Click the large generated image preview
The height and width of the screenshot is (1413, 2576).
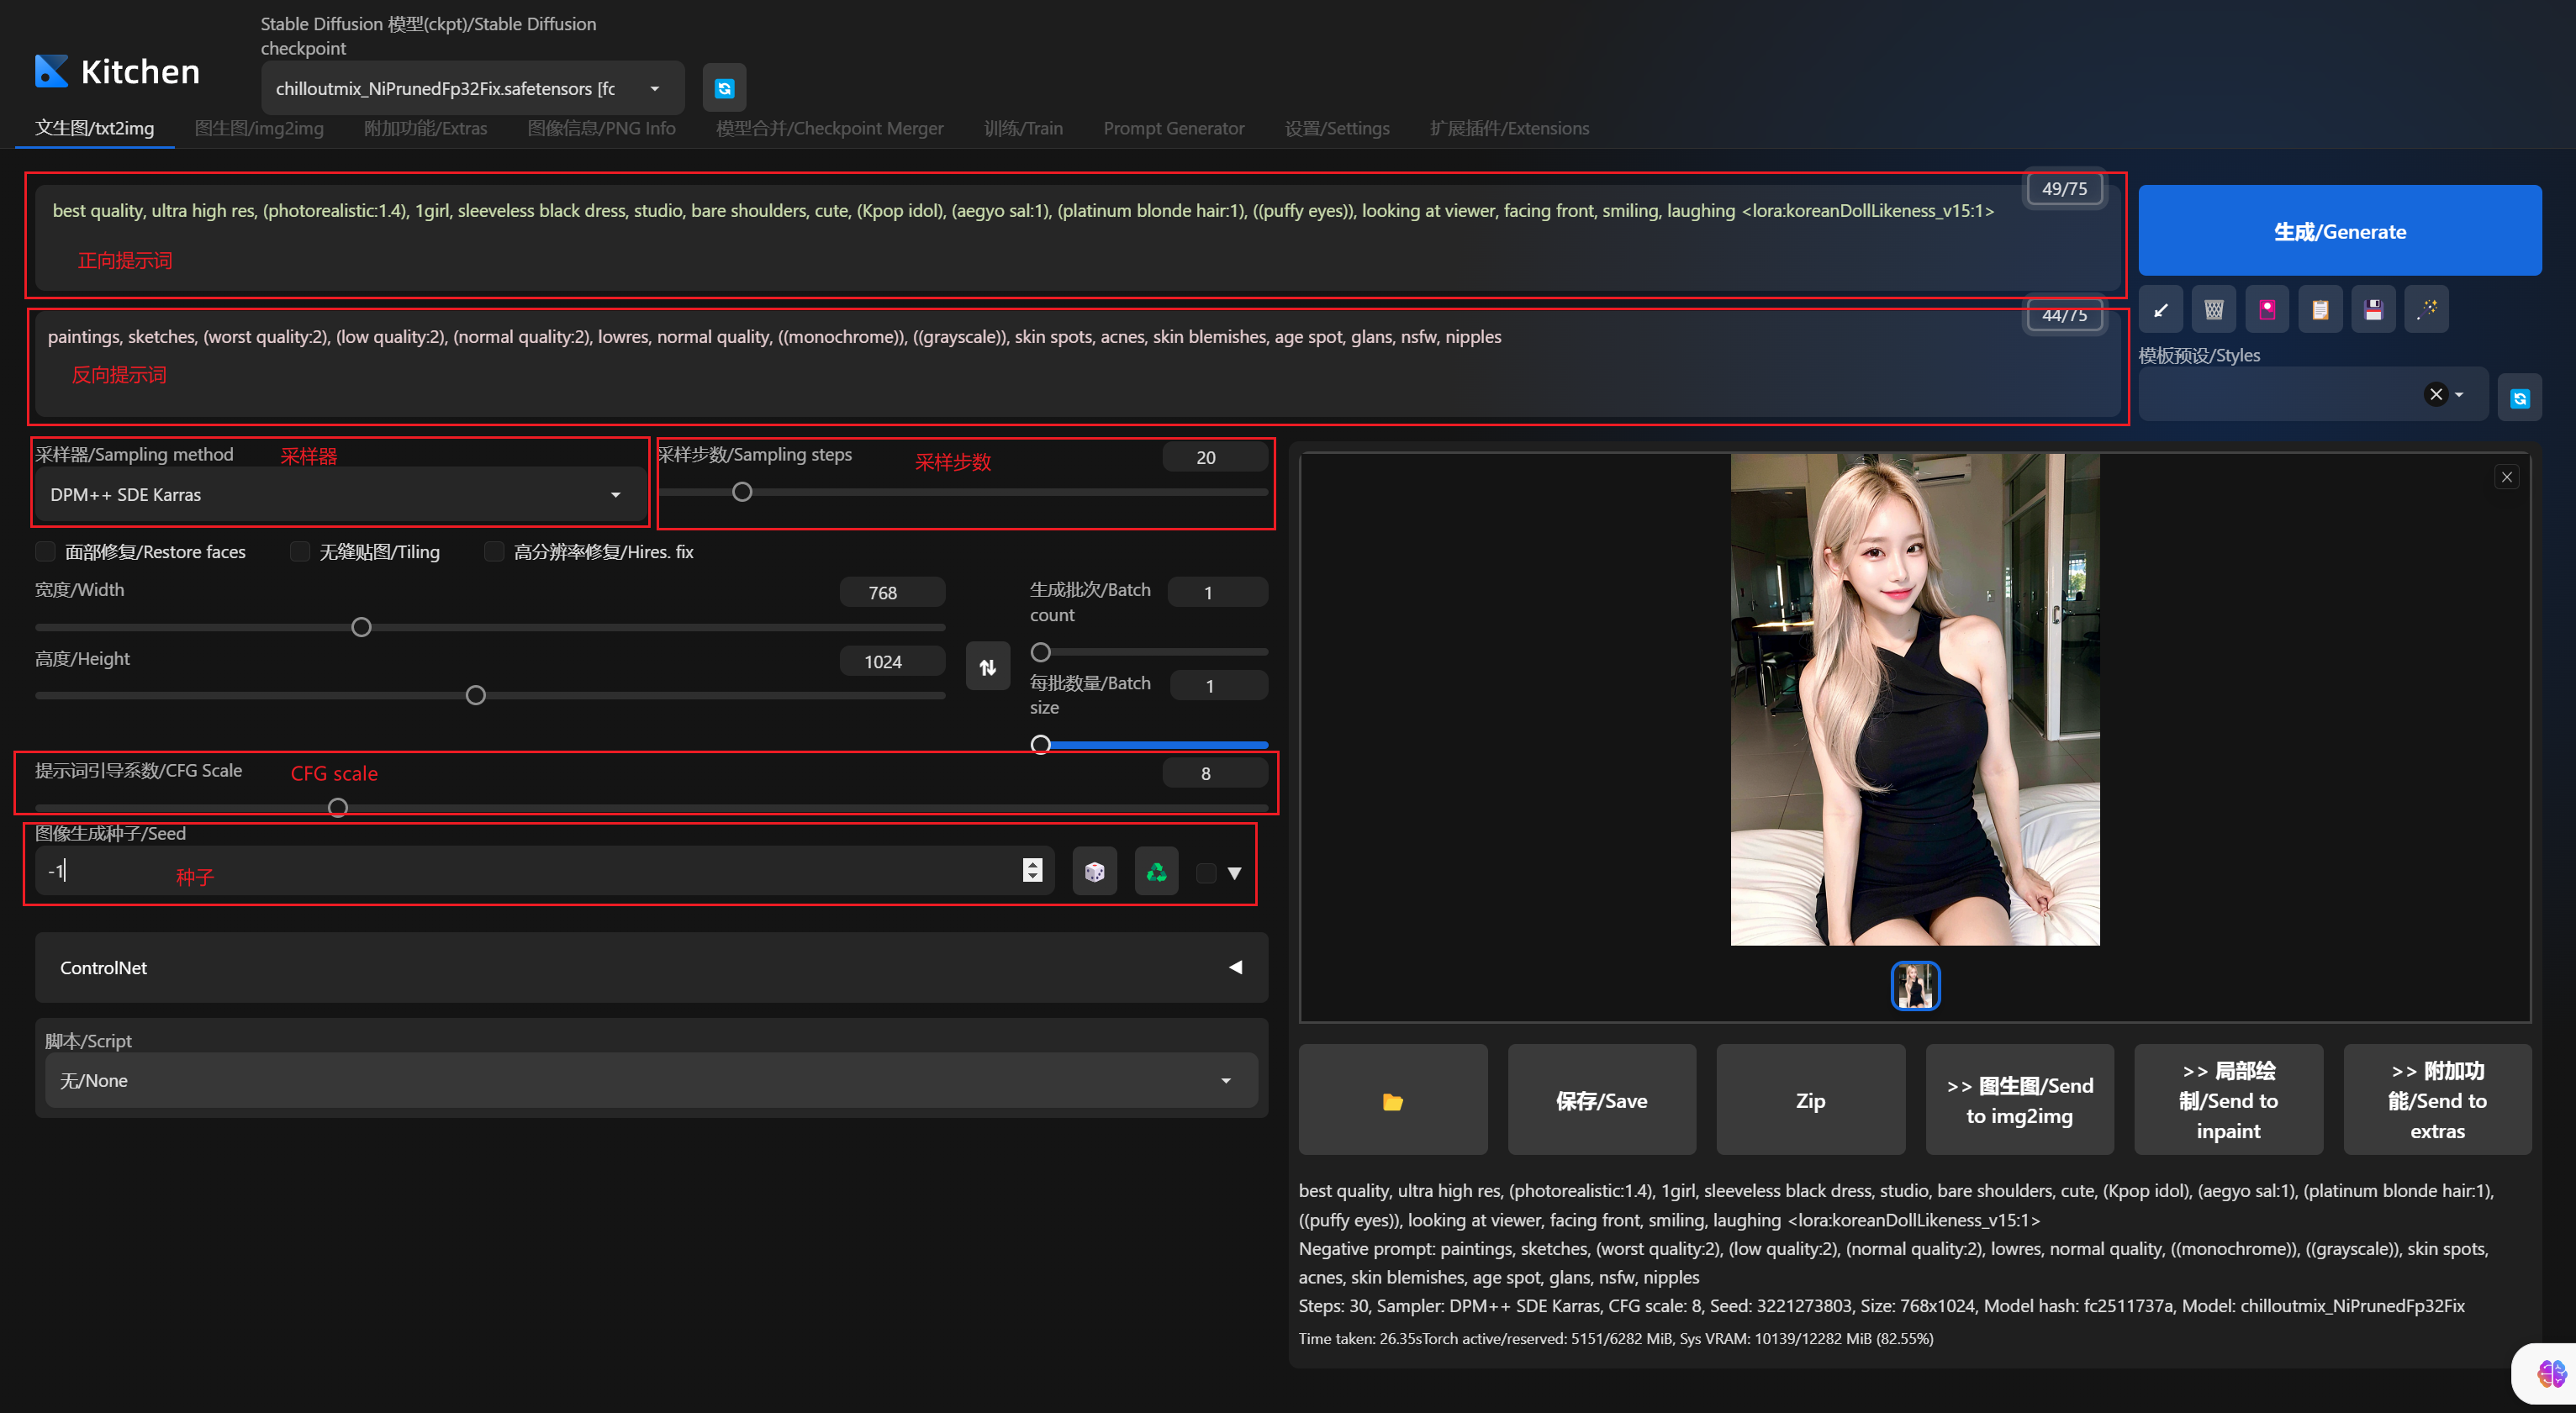click(x=1914, y=699)
